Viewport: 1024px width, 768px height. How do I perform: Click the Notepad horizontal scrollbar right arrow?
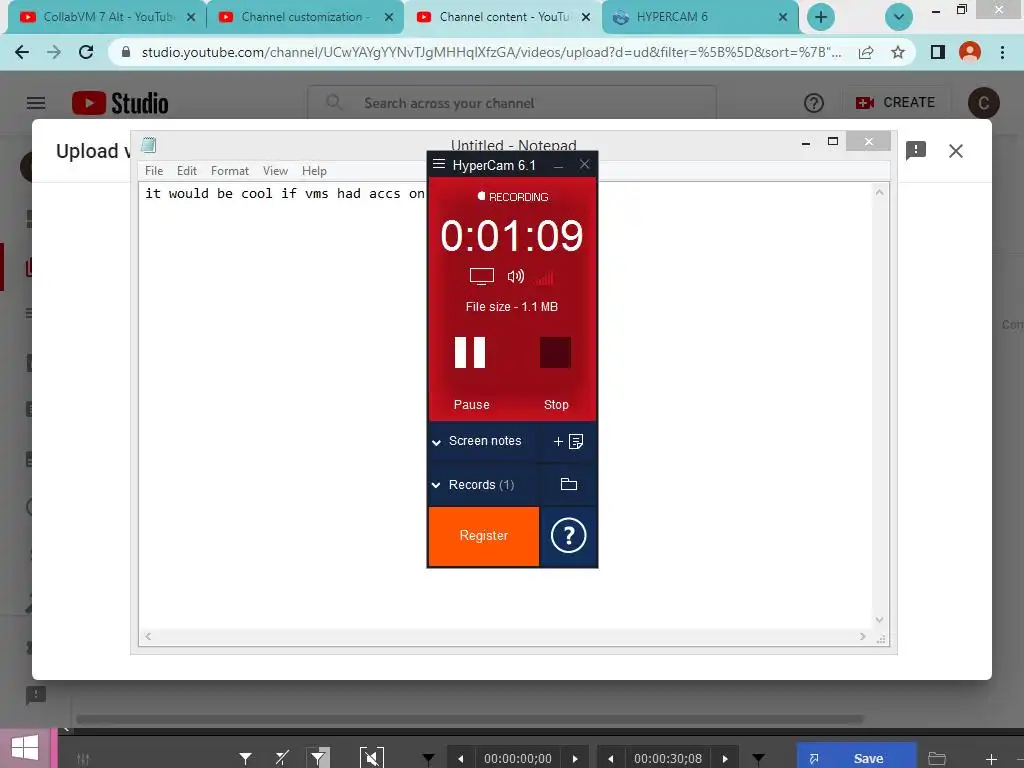click(863, 636)
